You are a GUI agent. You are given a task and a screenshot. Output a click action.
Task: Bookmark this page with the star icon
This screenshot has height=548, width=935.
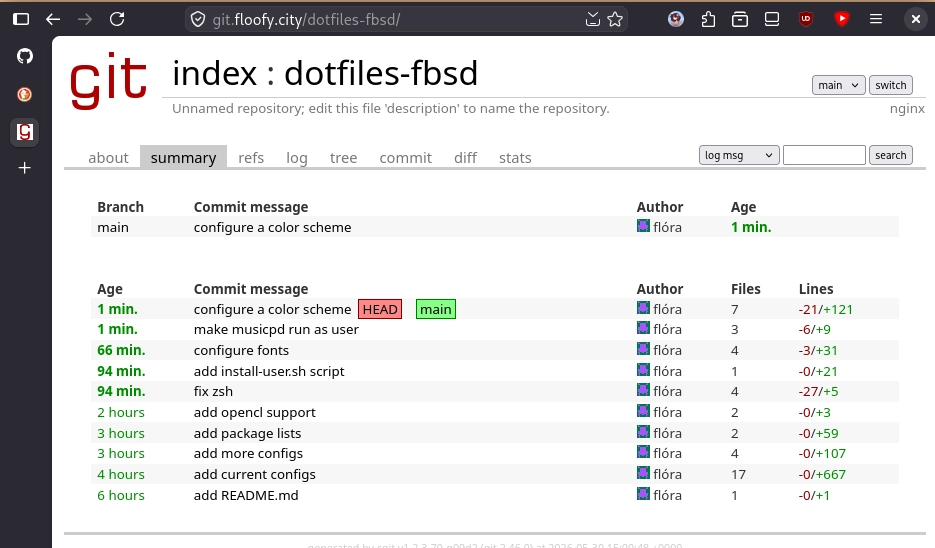tap(615, 19)
